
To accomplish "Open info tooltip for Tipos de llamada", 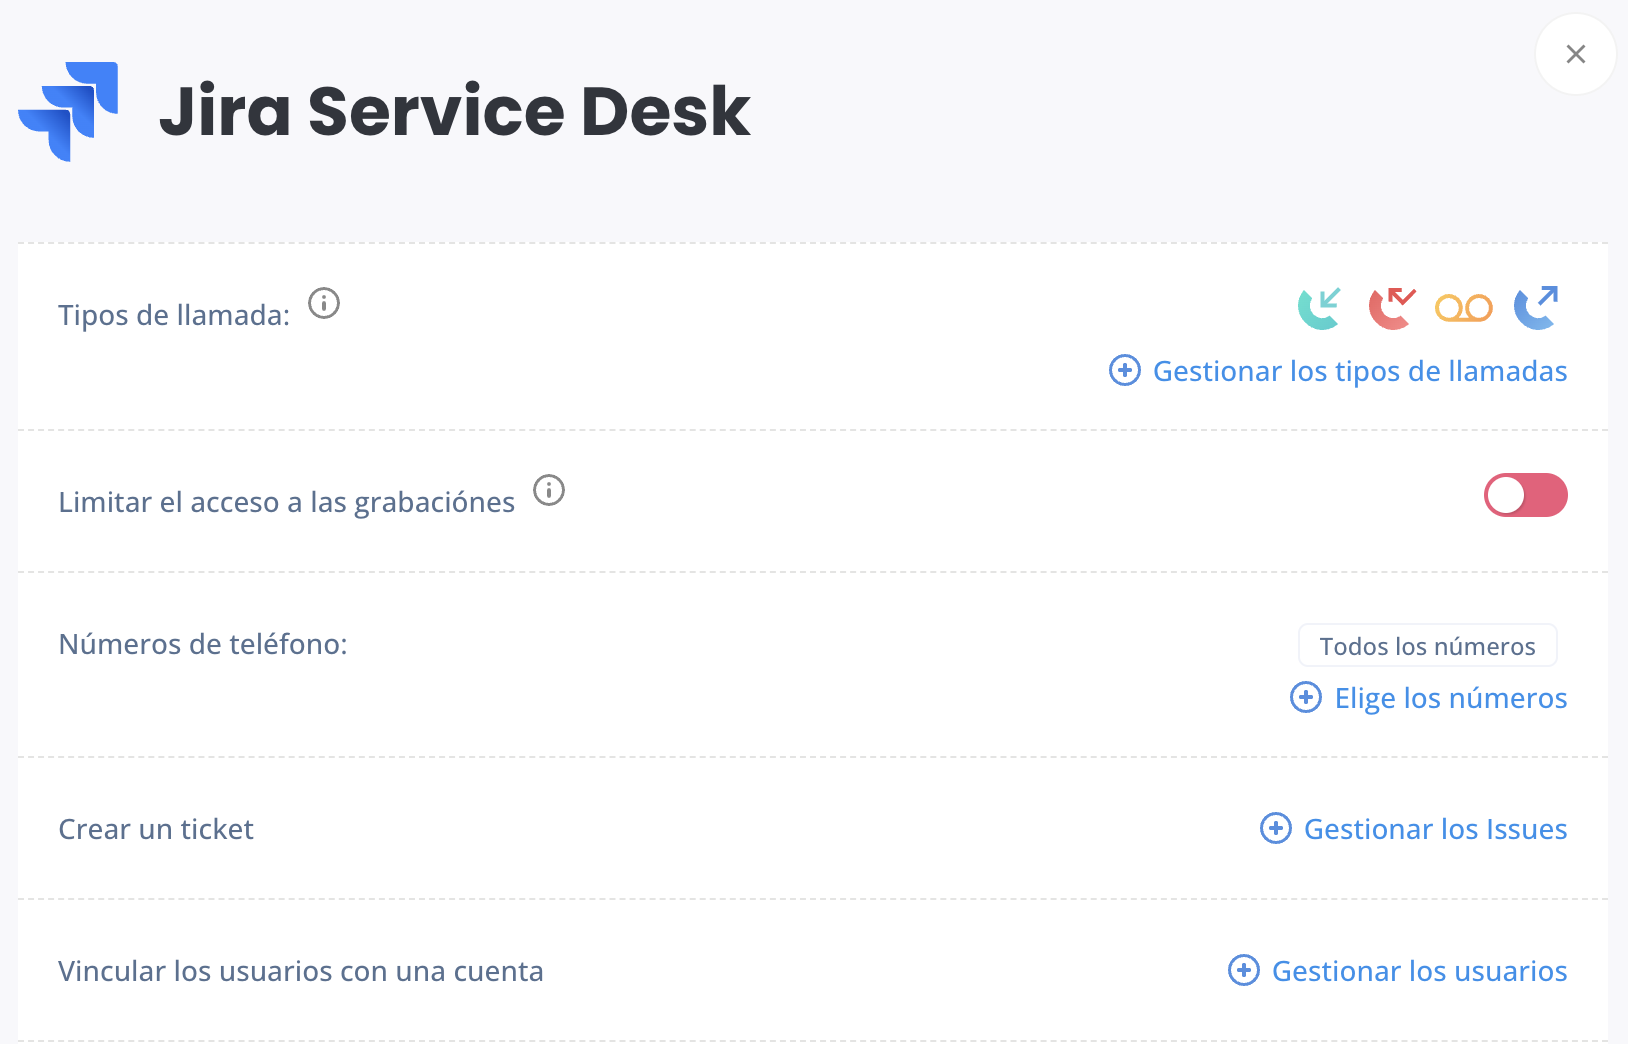I will pyautogui.click(x=324, y=303).
